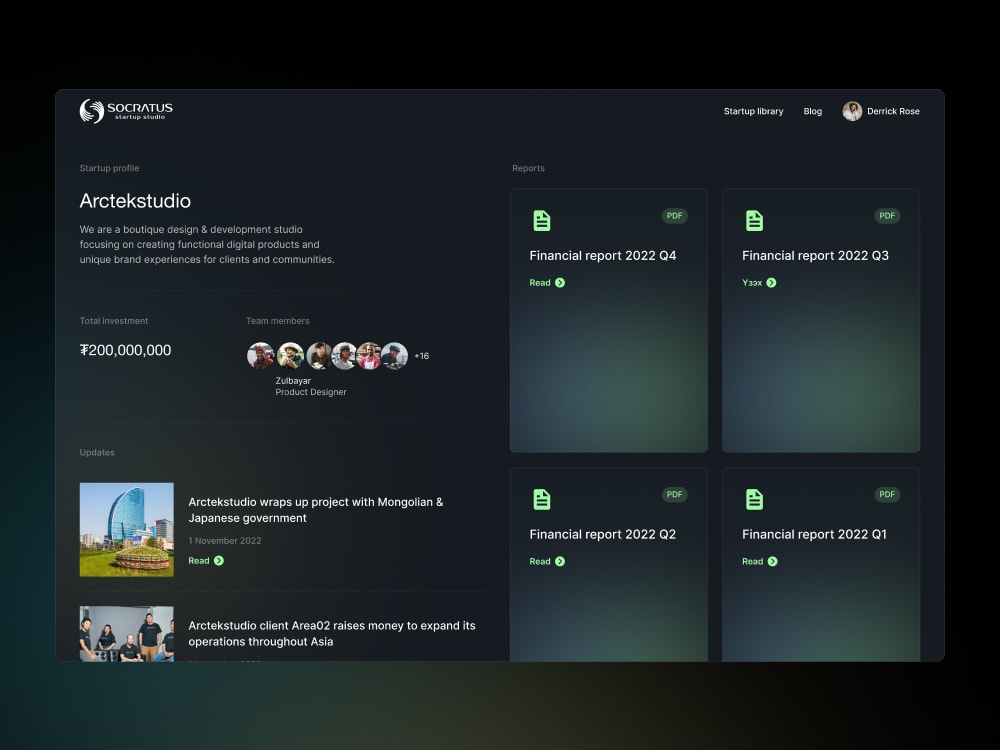The width and height of the screenshot is (1000, 750).
Task: Click the PDF badge on the Q3 report
Action: 887,216
